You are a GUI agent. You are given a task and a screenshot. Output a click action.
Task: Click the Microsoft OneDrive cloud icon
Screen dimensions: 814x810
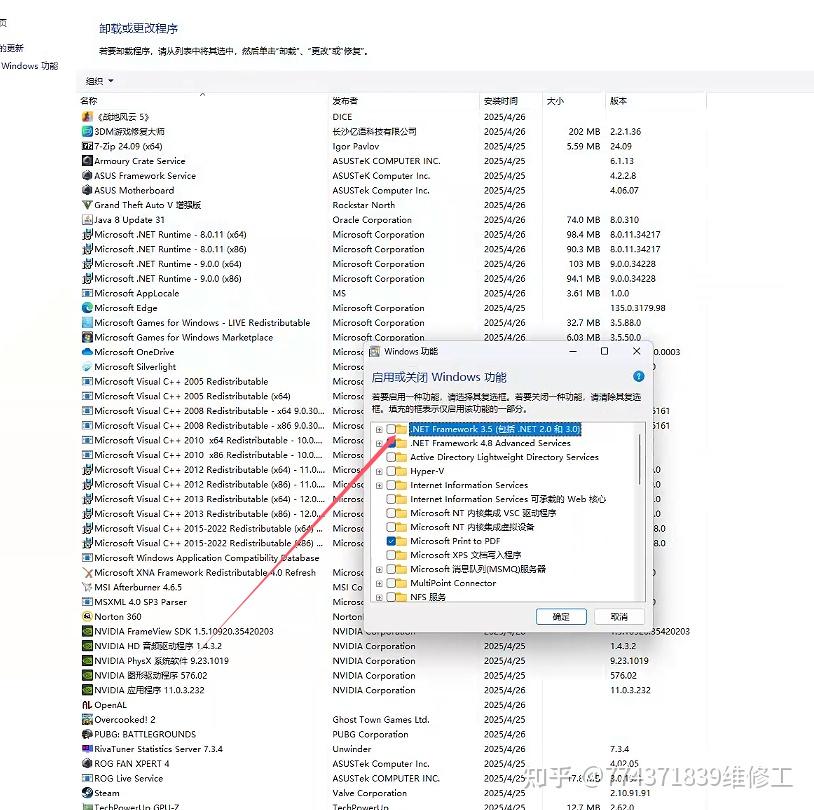pos(87,352)
